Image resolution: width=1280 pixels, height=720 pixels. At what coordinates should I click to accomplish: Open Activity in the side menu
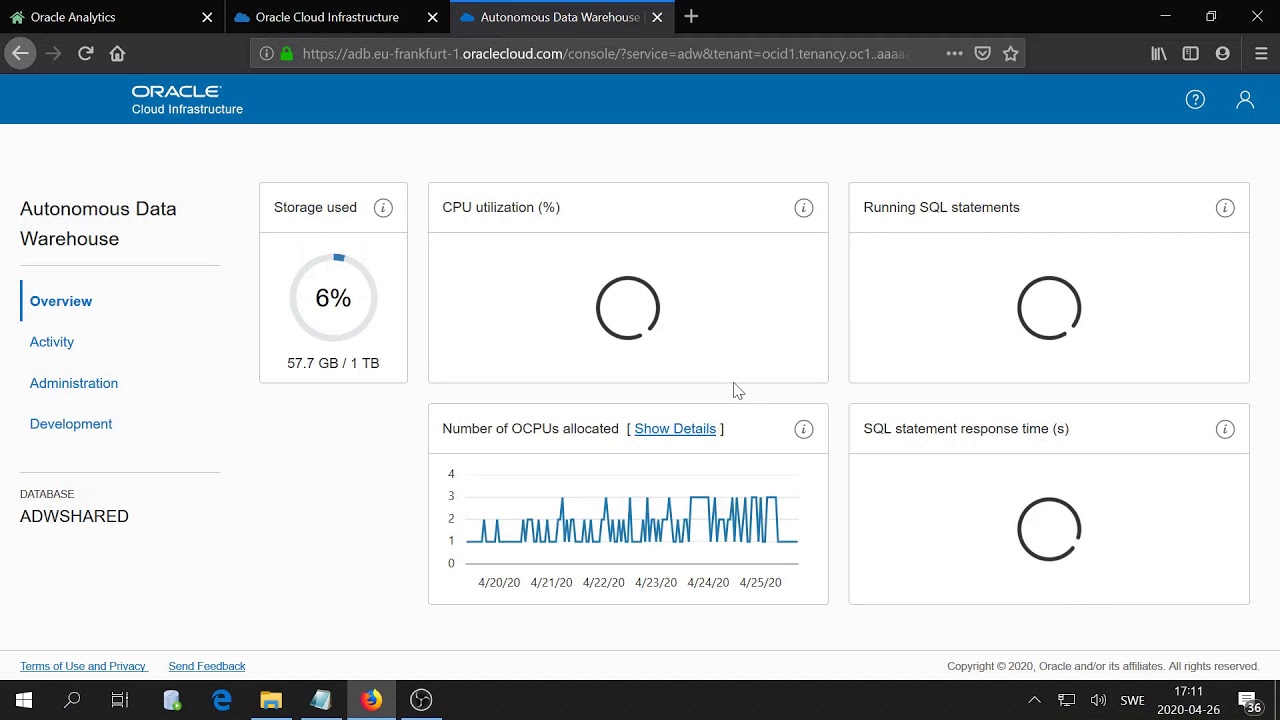point(52,342)
